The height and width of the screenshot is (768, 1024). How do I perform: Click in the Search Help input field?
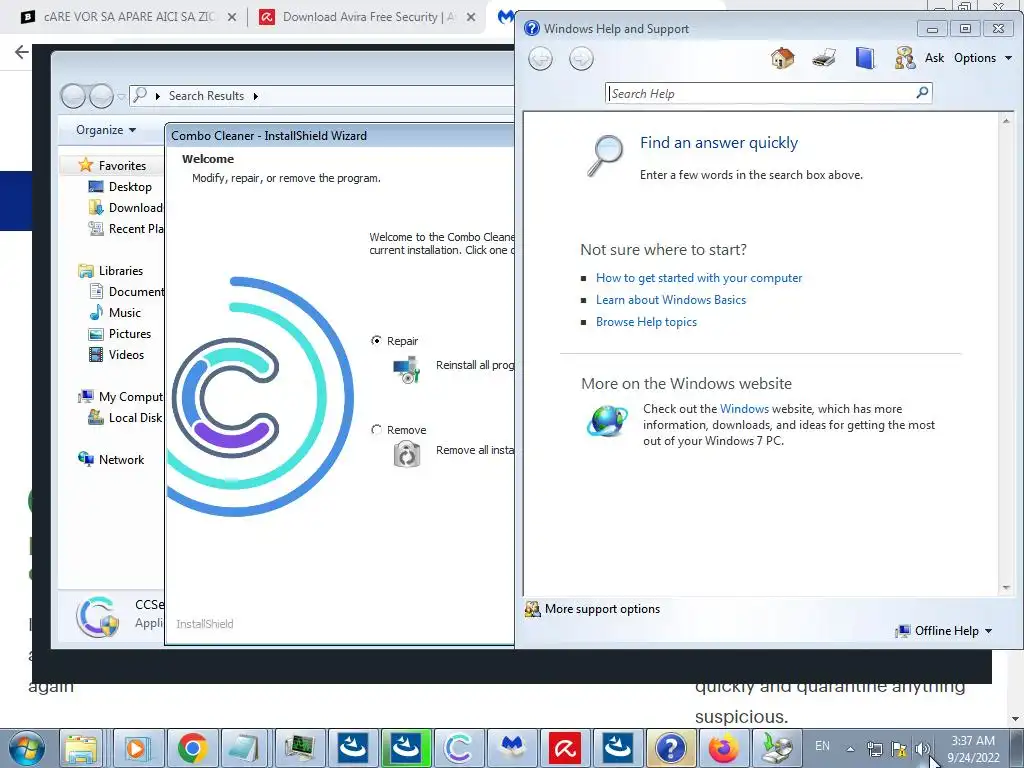760,93
